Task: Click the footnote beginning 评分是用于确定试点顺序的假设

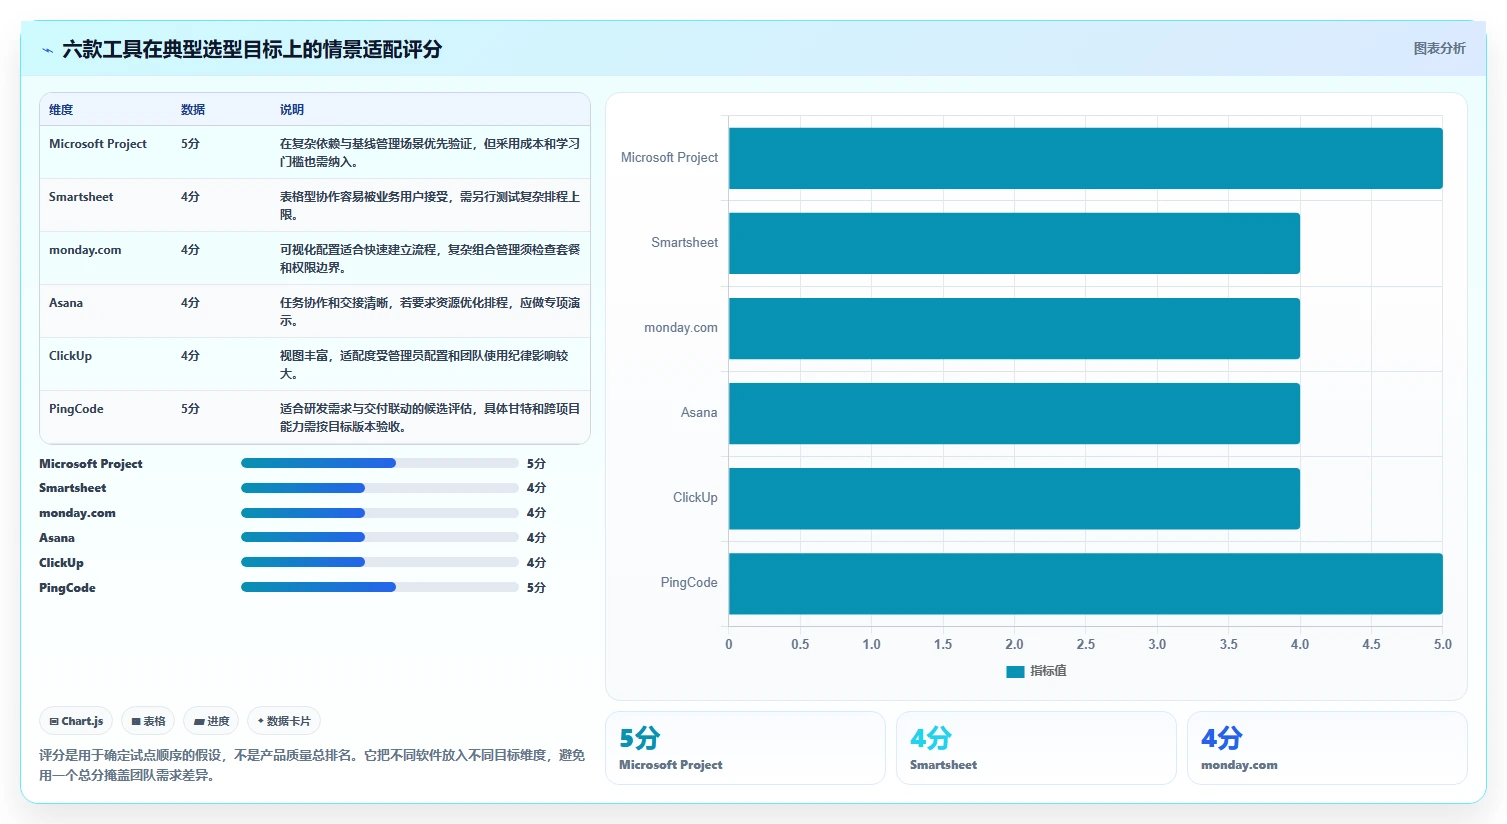Action: click(312, 765)
